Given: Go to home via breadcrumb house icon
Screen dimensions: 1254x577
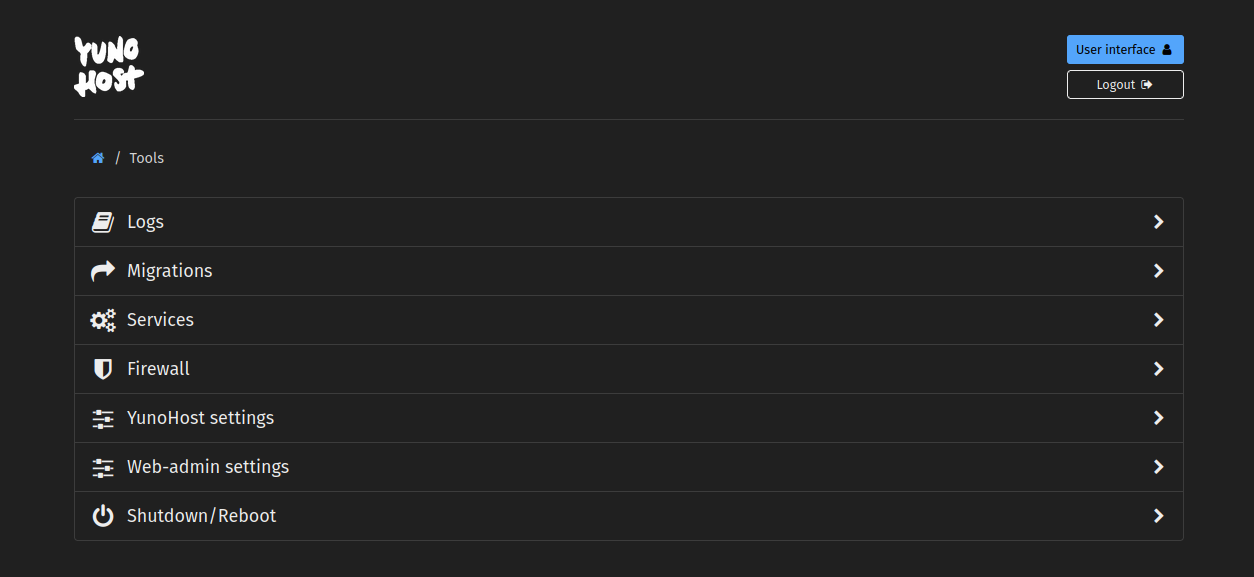Looking at the screenshot, I should pyautogui.click(x=98, y=158).
